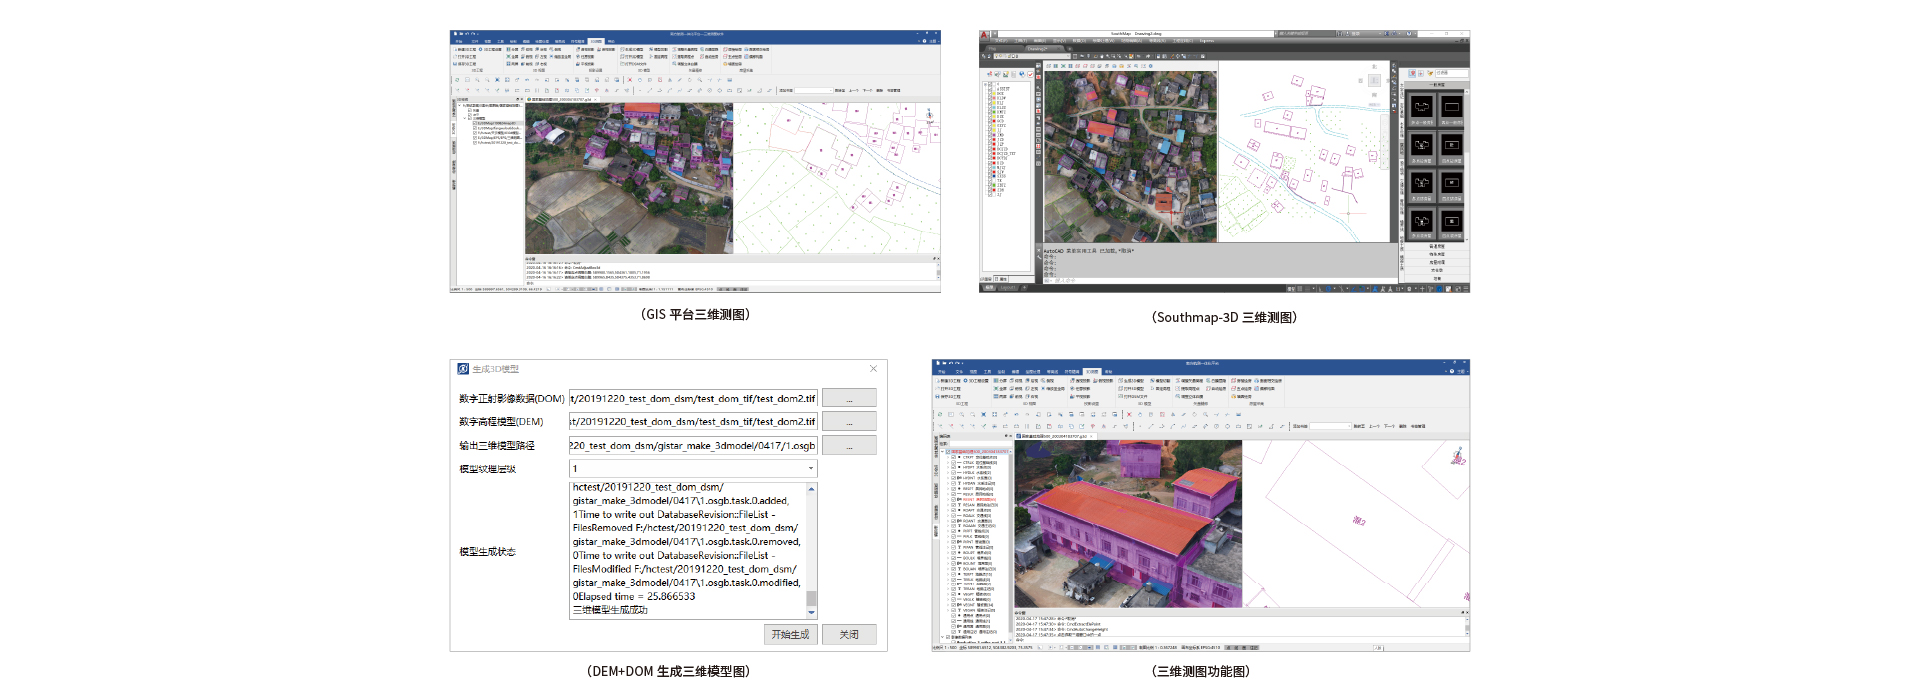Screen dimensions: 1920x700
Task: Switch to the 3D测图 ribbon tab
Action: pos(1092,372)
